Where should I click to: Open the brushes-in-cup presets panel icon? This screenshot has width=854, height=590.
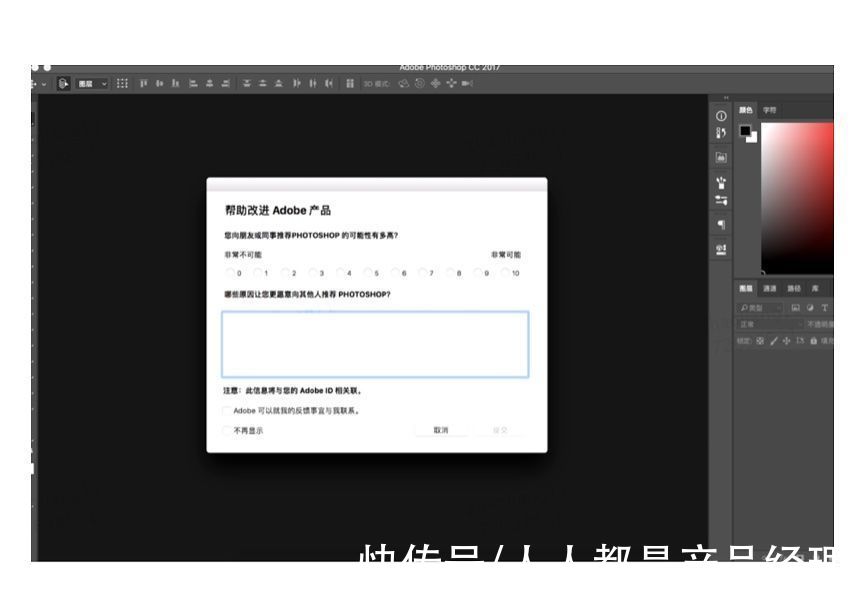pos(721,183)
